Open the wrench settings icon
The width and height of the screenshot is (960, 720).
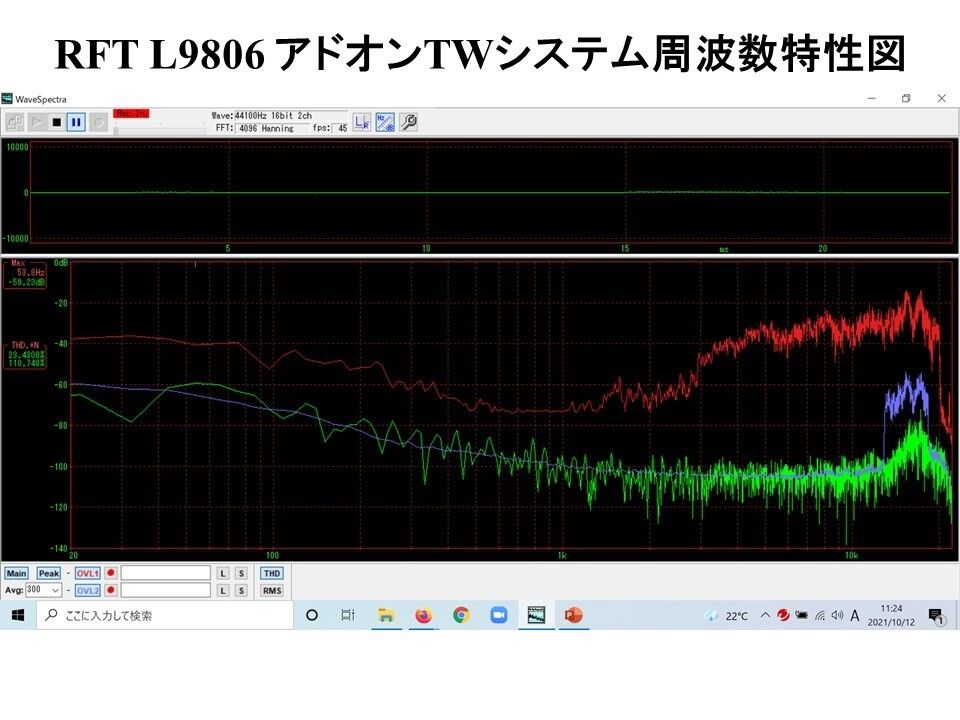click(x=408, y=122)
